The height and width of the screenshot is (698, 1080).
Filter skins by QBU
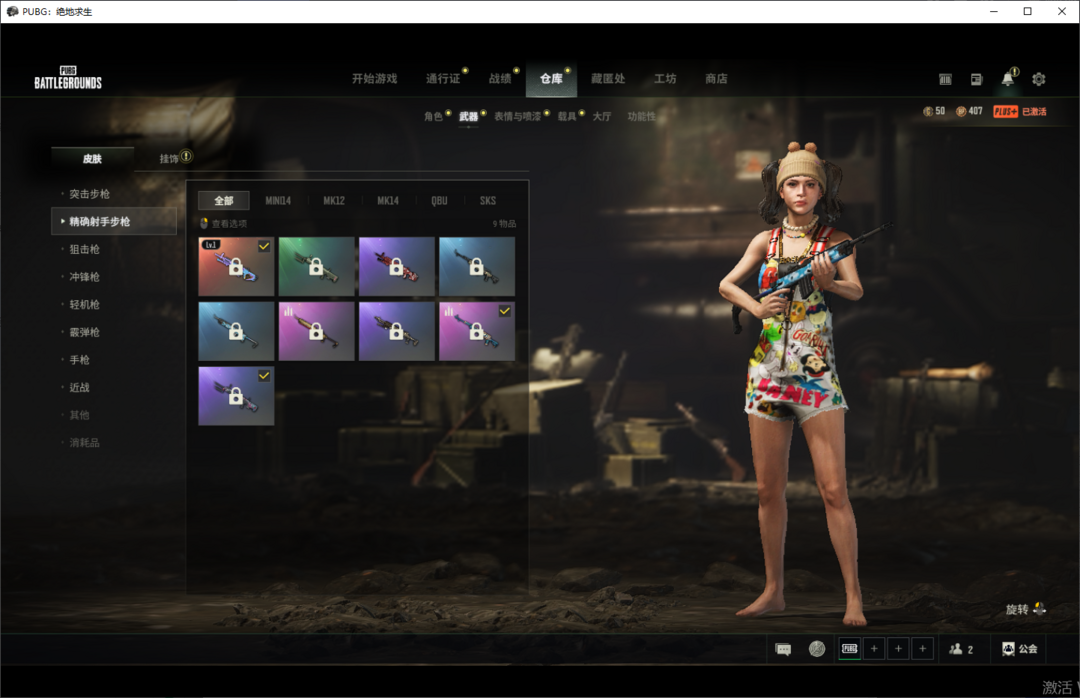click(439, 201)
